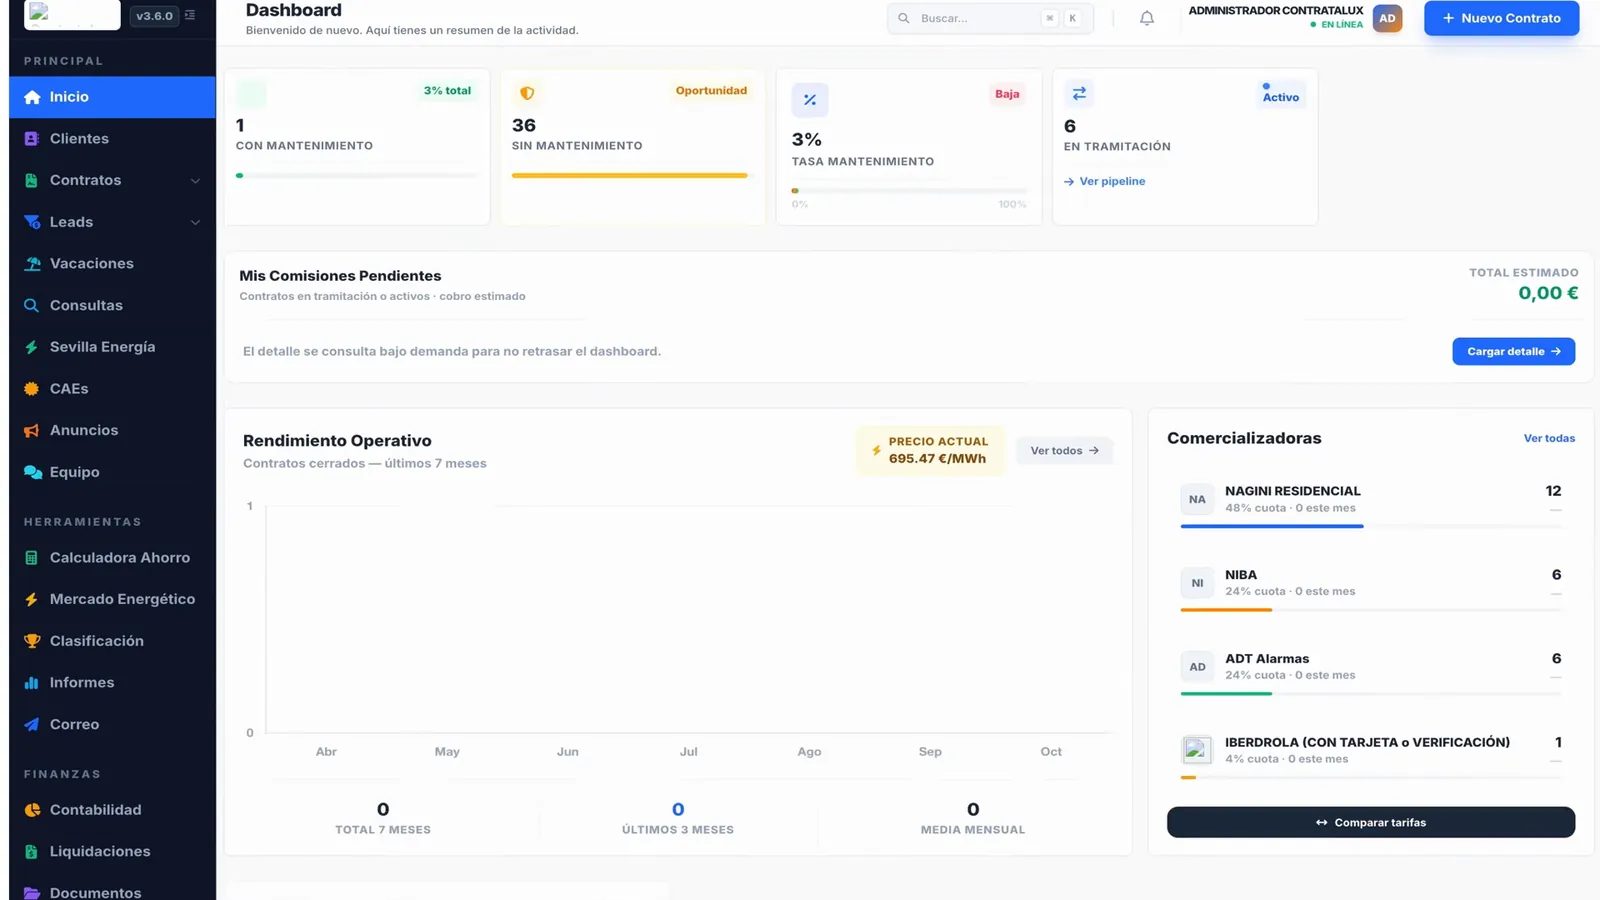The width and height of the screenshot is (1600, 900).
Task: Click the Sin Mantenimiento yellow progress bar
Action: [x=629, y=175]
